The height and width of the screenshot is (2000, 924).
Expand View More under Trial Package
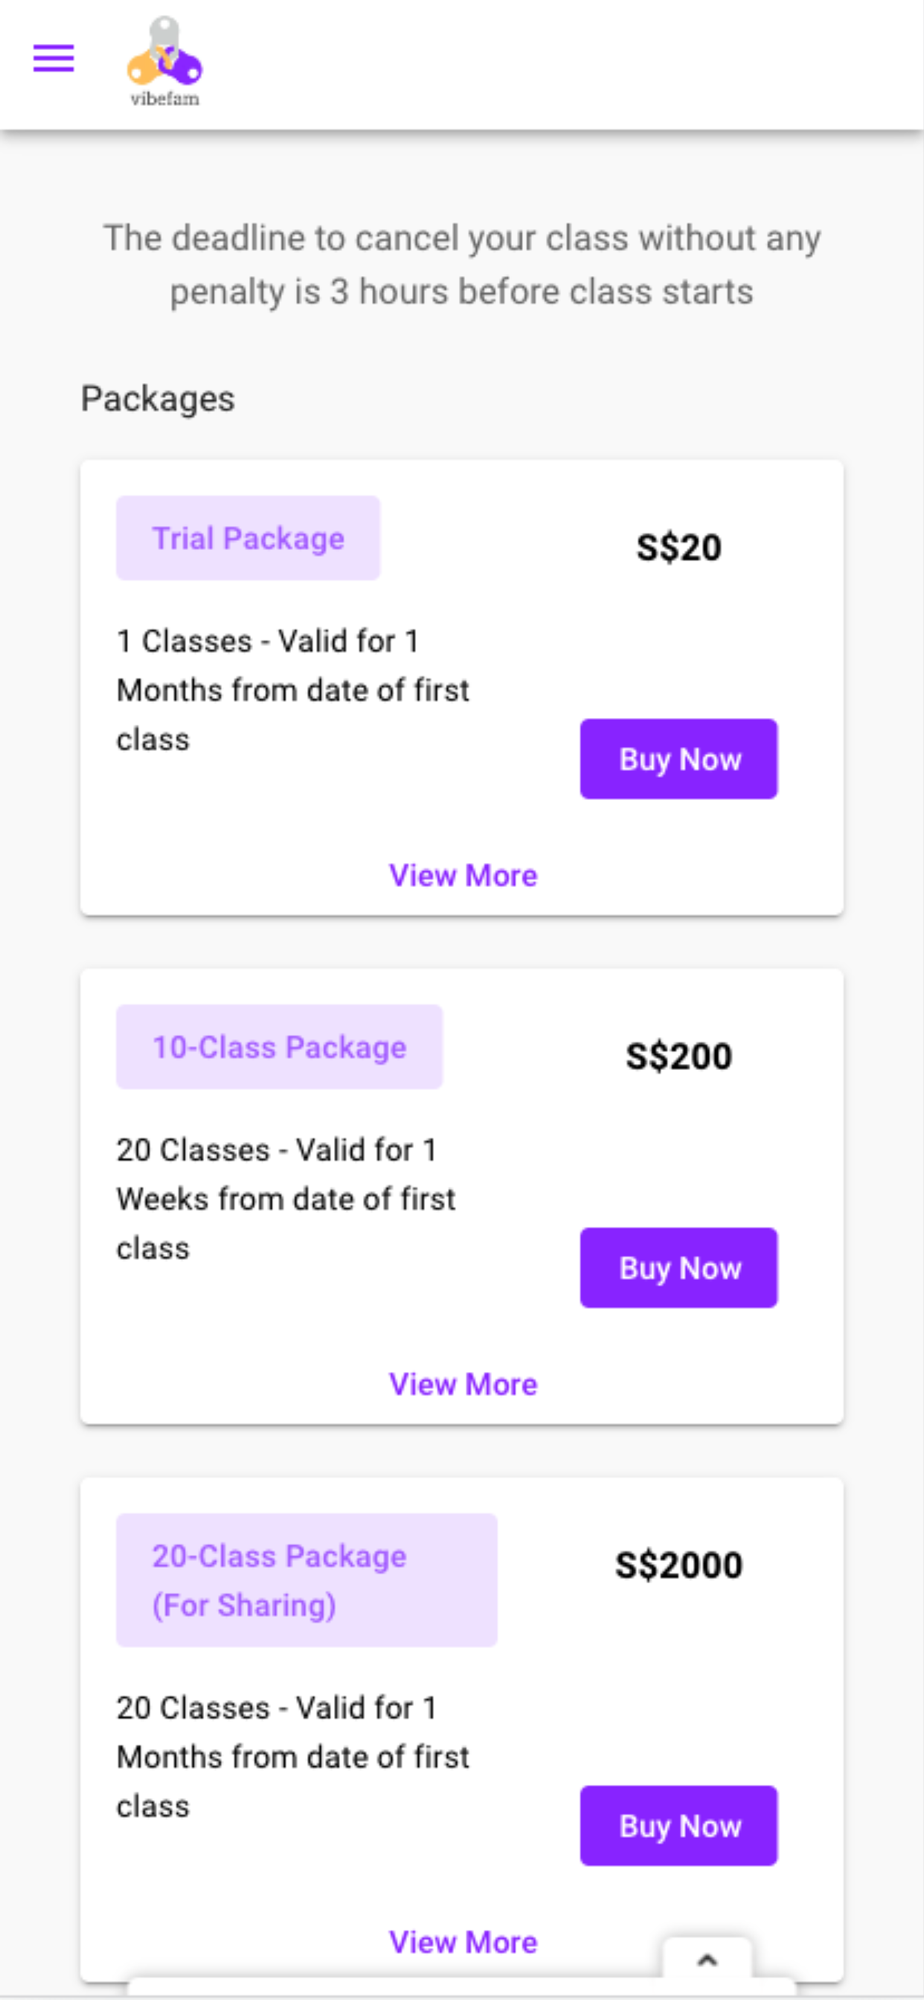click(x=463, y=876)
